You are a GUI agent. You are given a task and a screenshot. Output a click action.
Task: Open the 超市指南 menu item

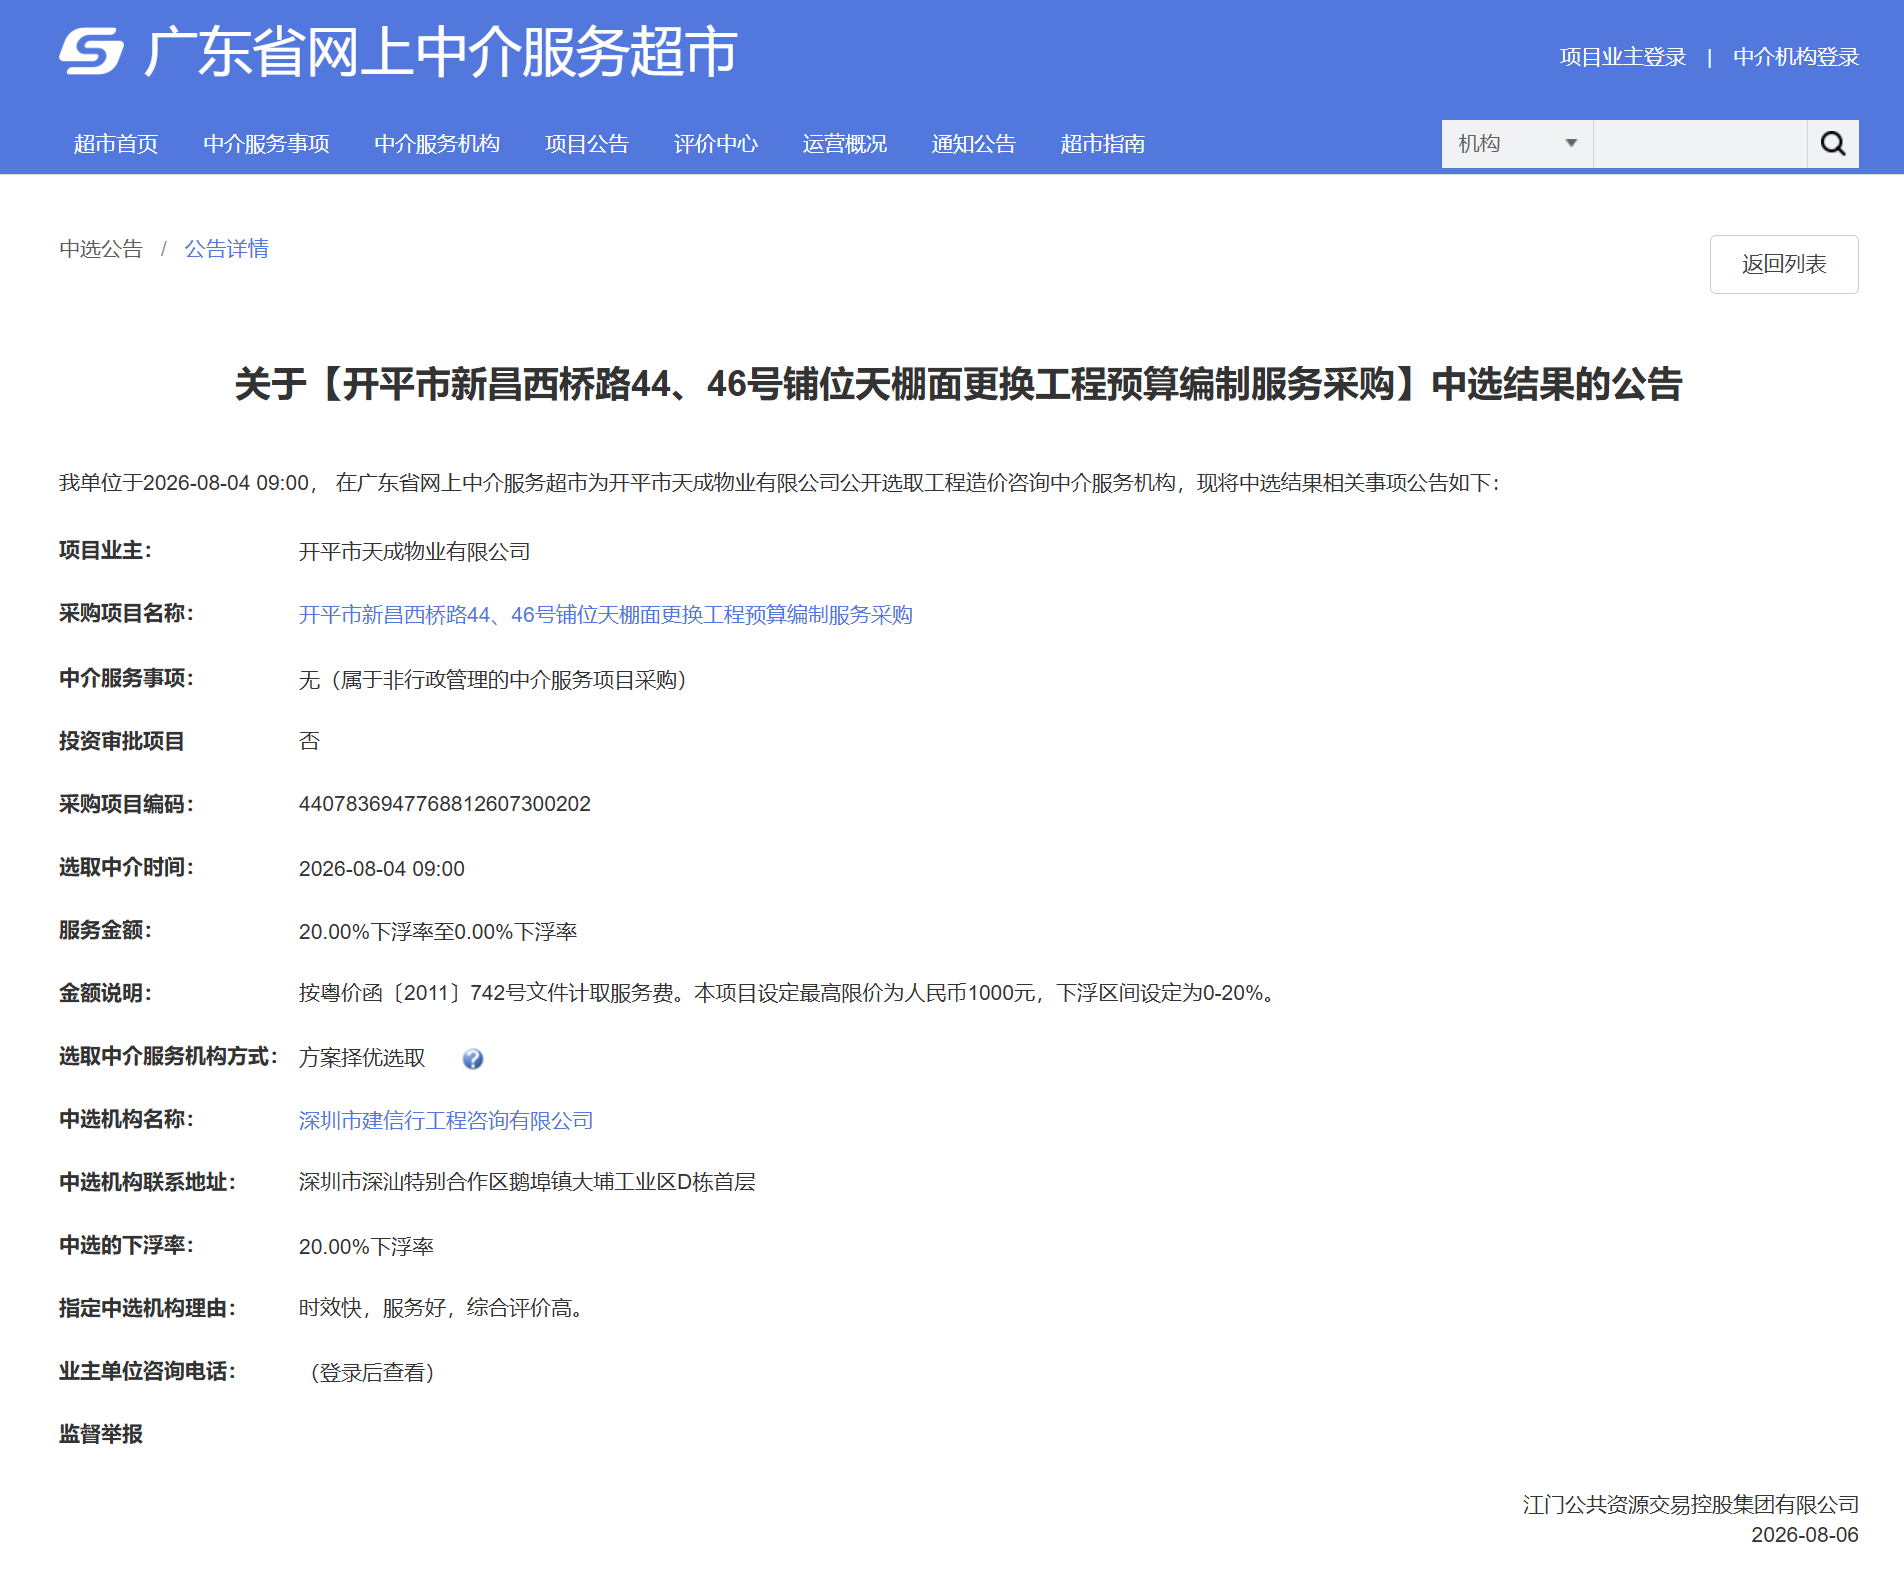(x=1103, y=144)
